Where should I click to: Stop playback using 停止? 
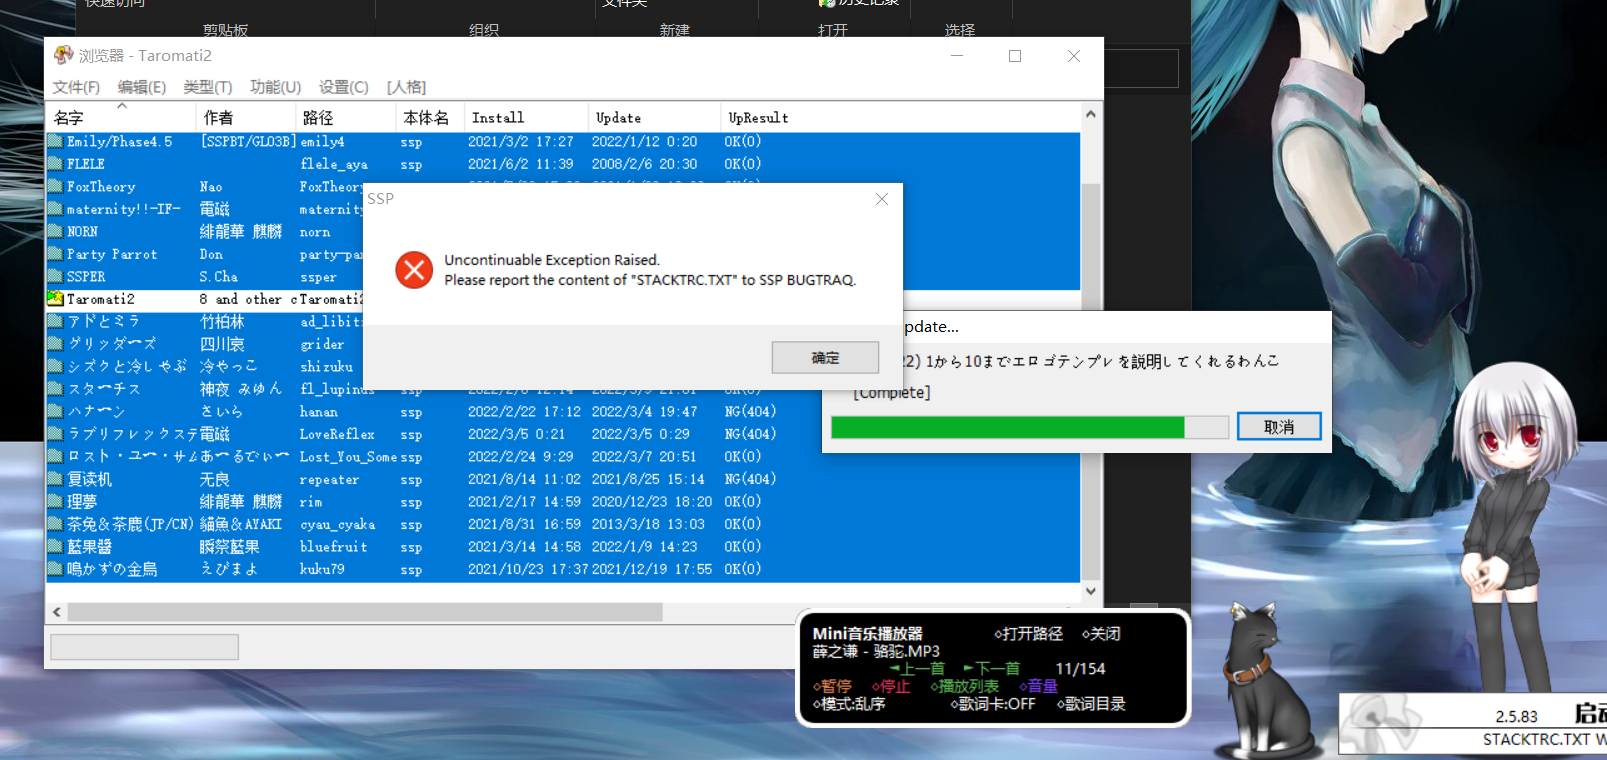(891, 686)
